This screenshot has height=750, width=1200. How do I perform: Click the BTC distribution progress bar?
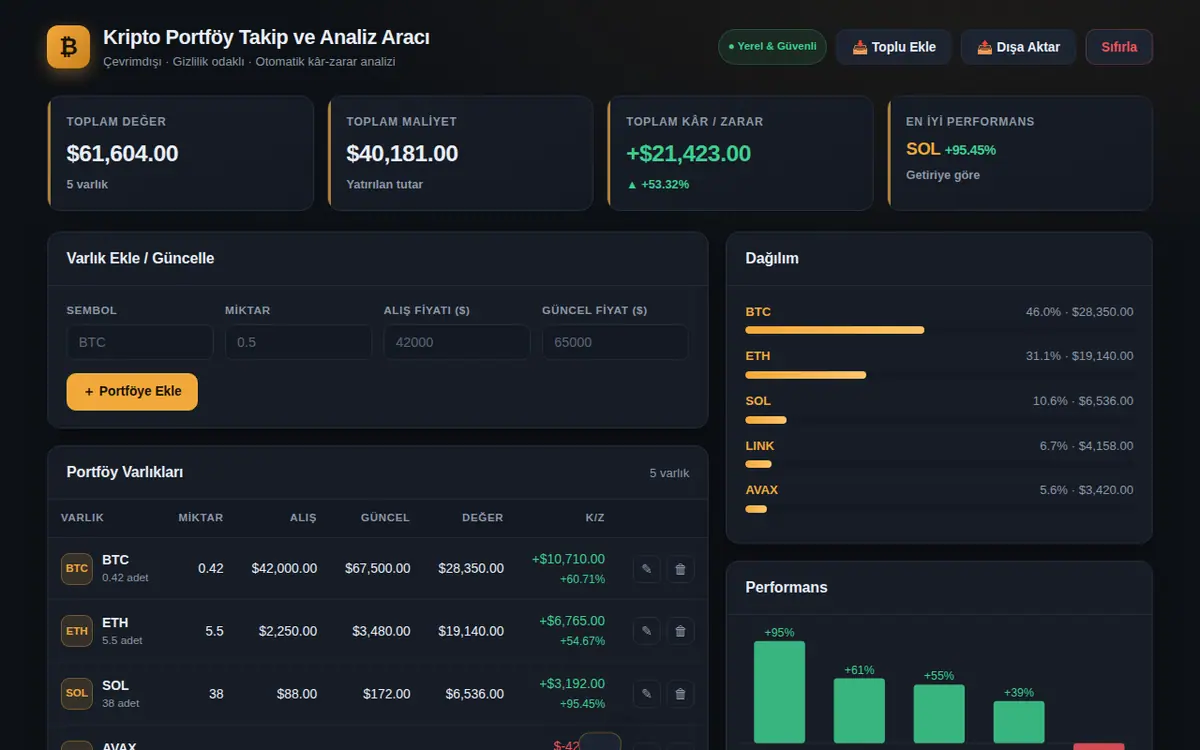835,330
